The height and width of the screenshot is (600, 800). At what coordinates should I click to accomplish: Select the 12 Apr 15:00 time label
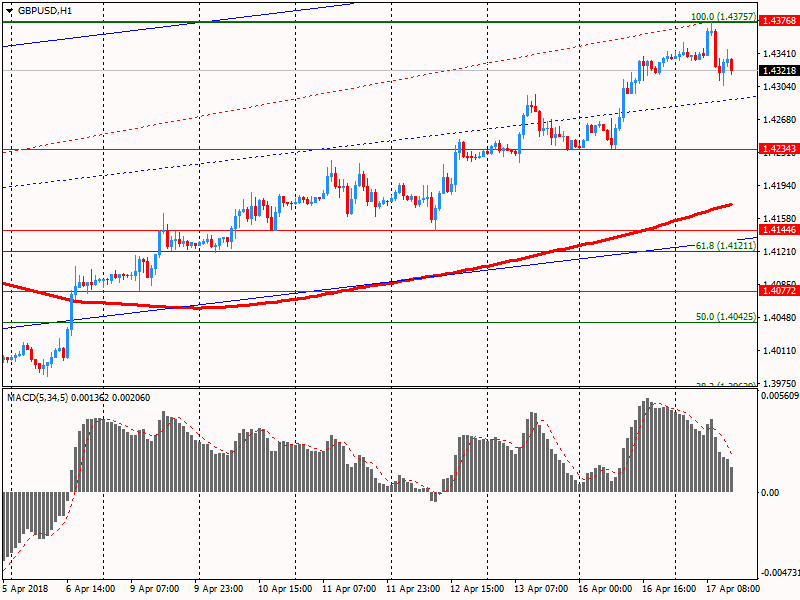click(x=477, y=589)
